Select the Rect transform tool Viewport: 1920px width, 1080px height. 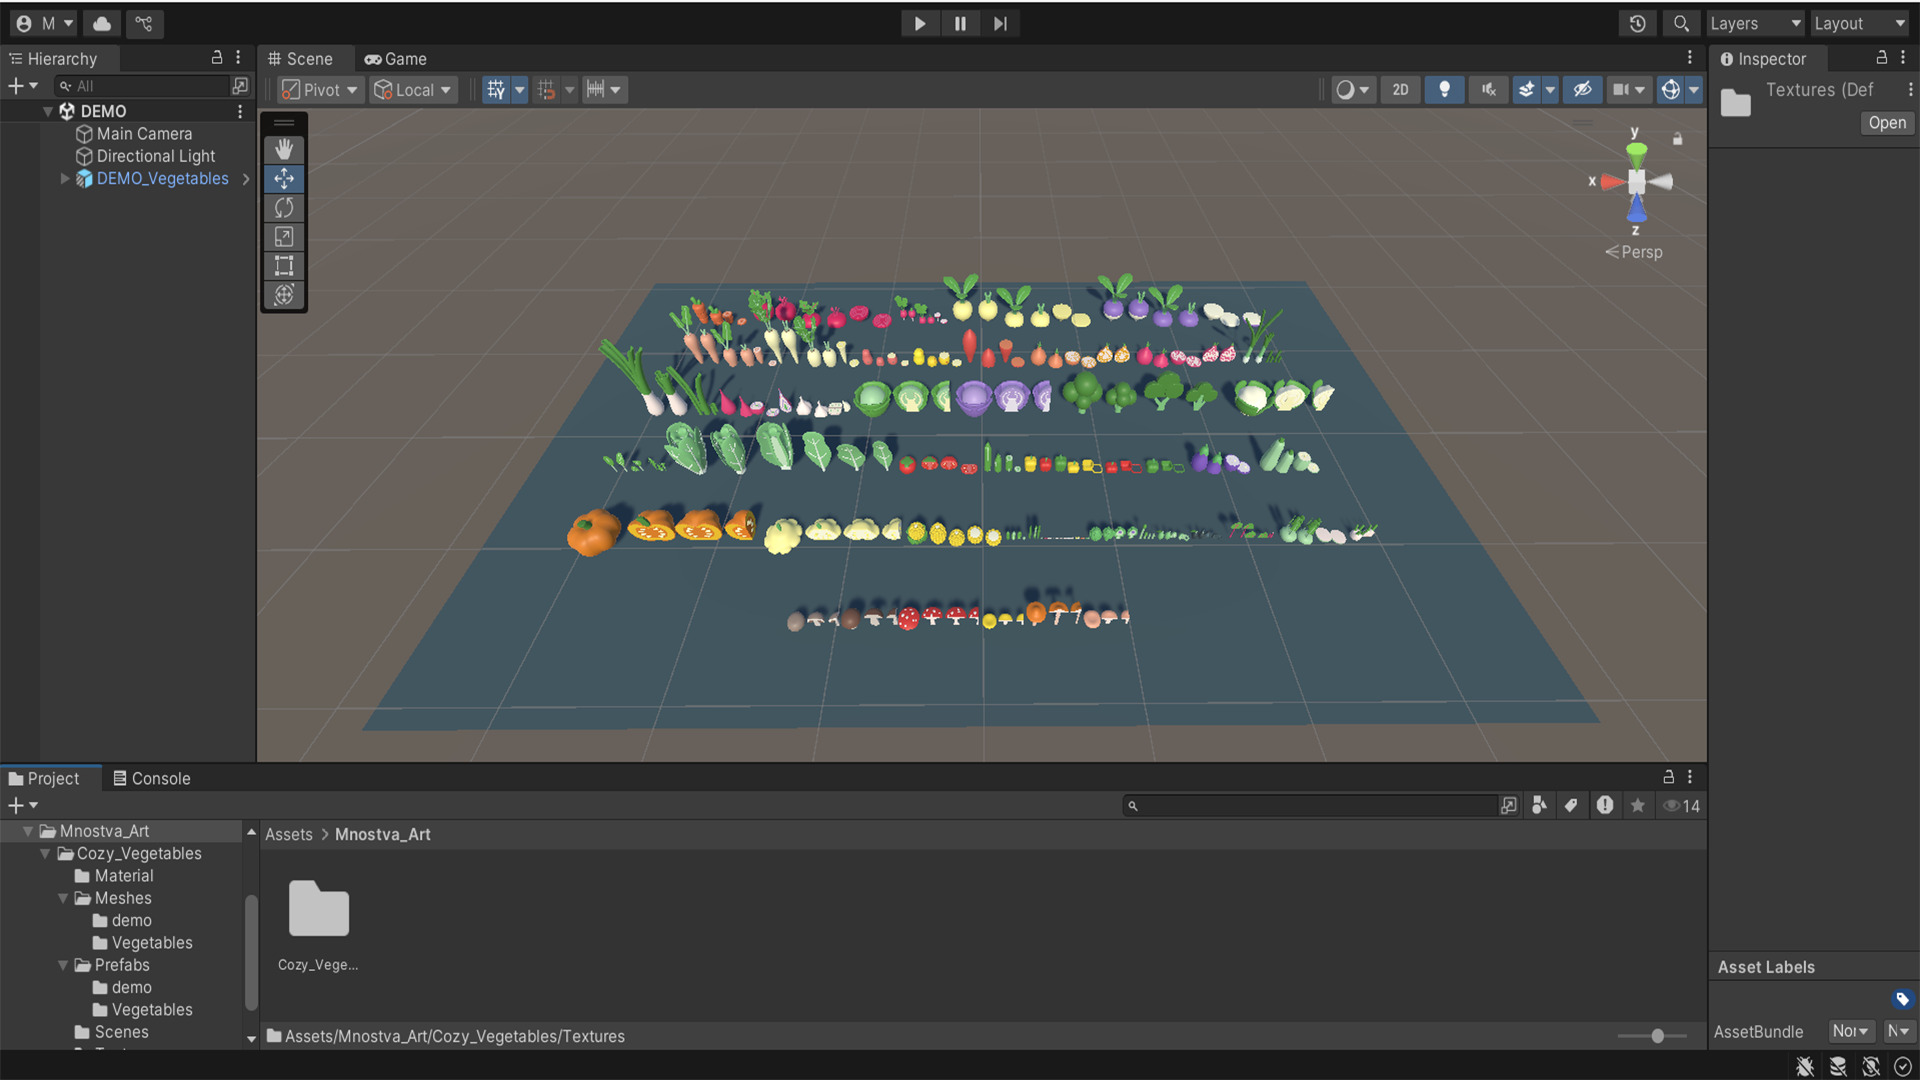284,266
